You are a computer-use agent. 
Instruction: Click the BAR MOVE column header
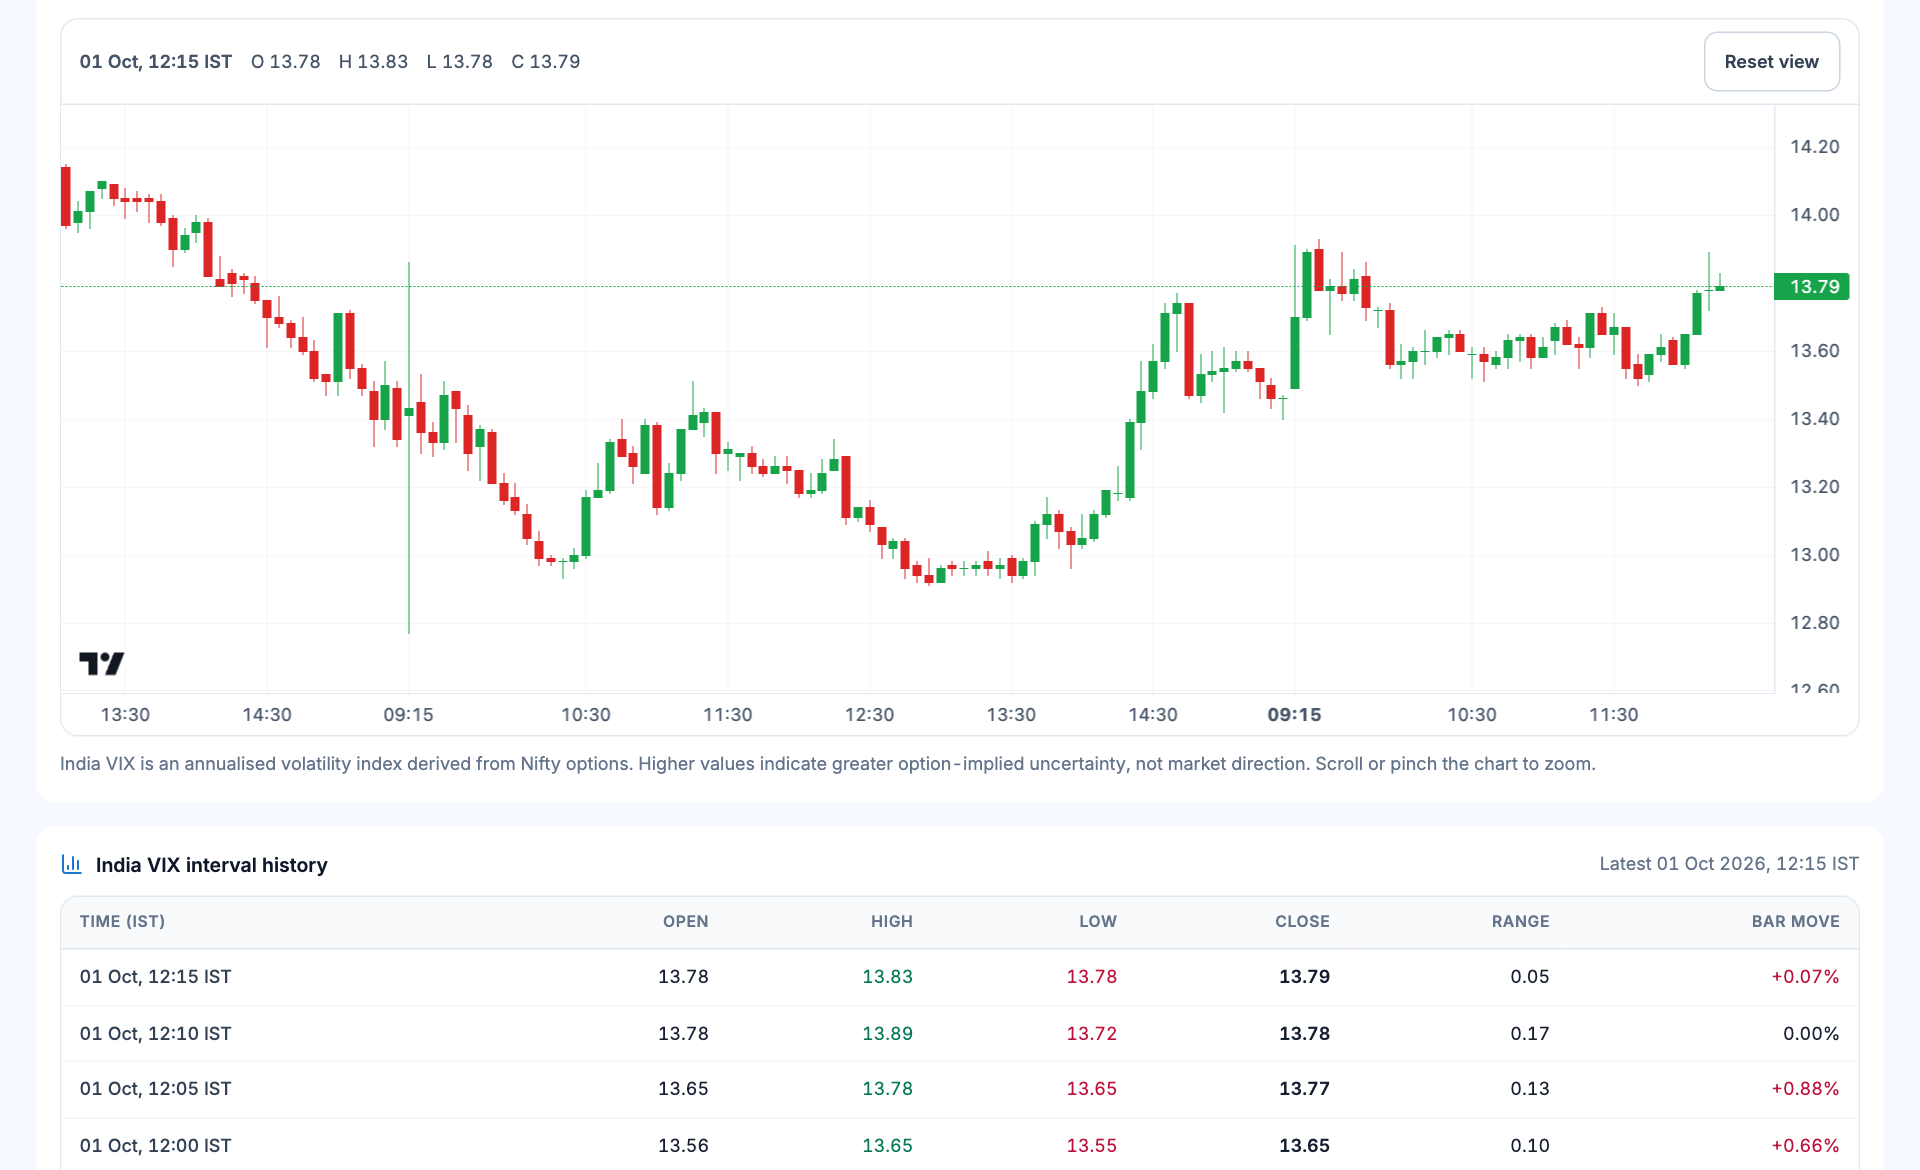point(1795,921)
